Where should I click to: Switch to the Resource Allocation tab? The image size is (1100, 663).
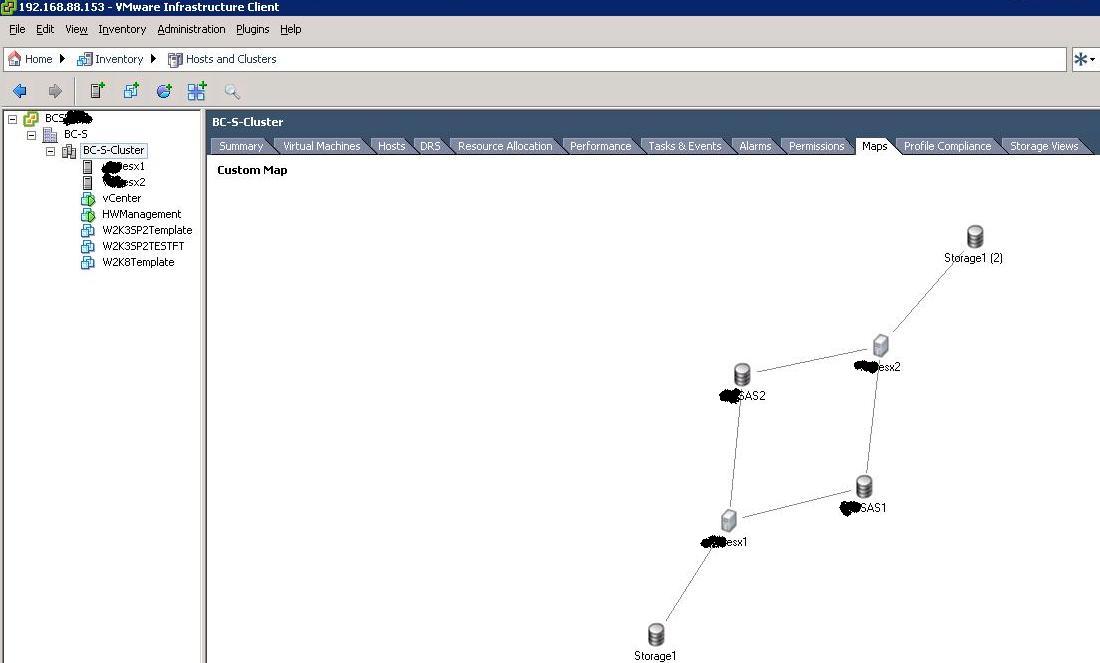505,146
